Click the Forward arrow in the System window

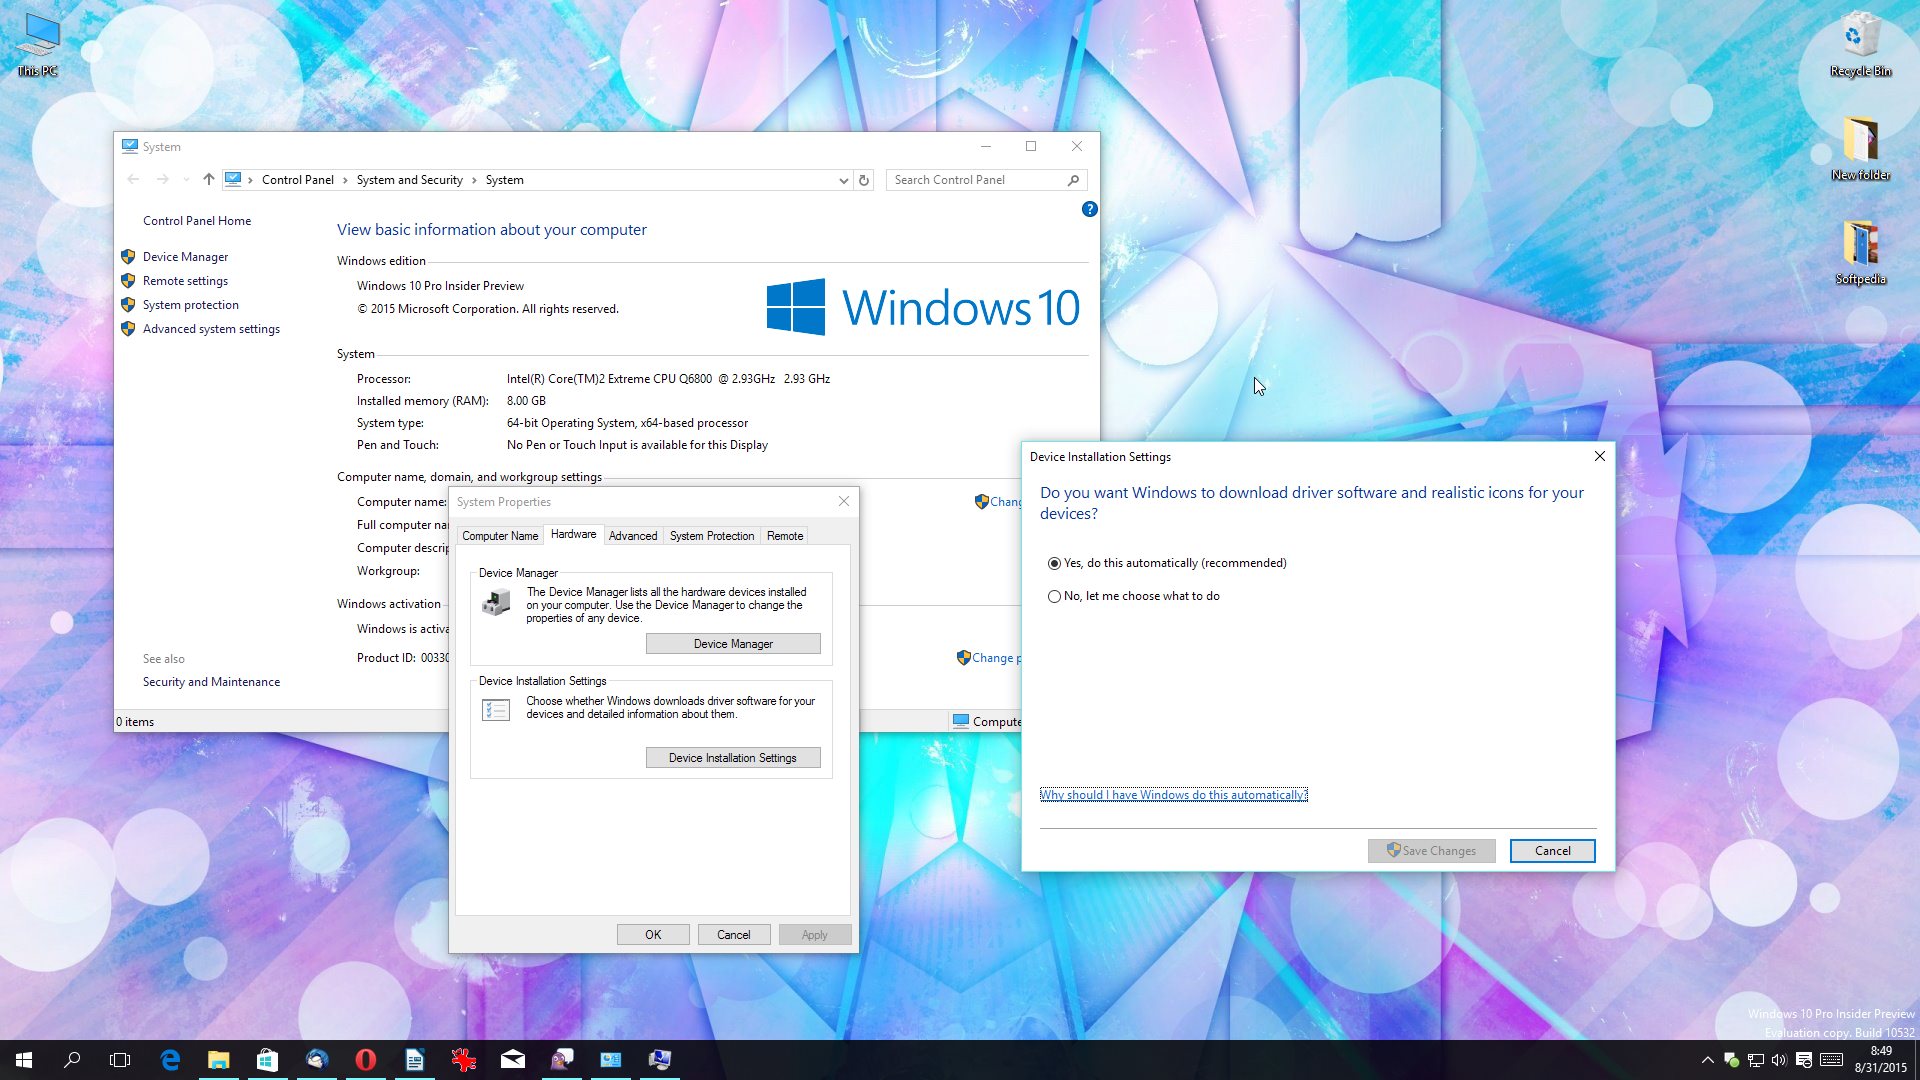[163, 180]
